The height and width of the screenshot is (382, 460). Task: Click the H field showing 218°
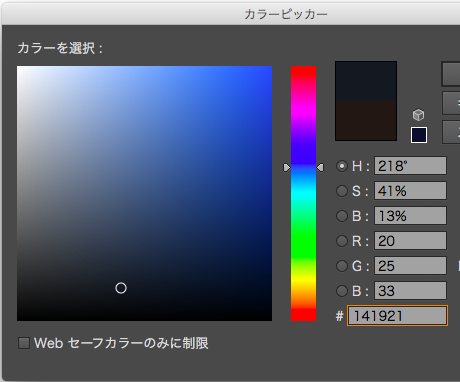click(x=410, y=166)
